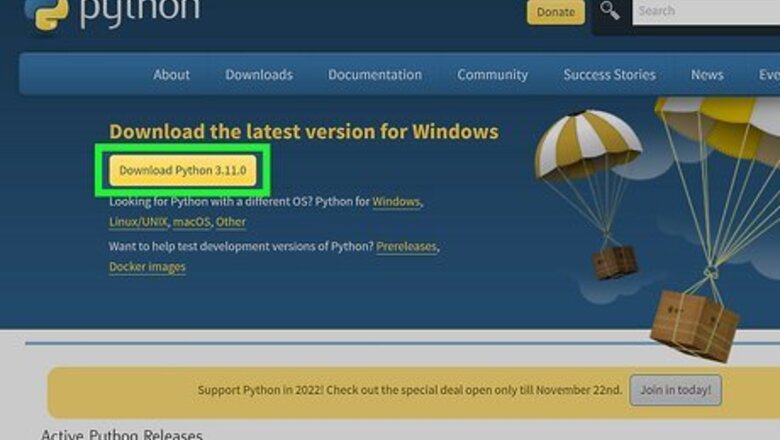
Task: Open the Prereleases link
Action: point(406,247)
